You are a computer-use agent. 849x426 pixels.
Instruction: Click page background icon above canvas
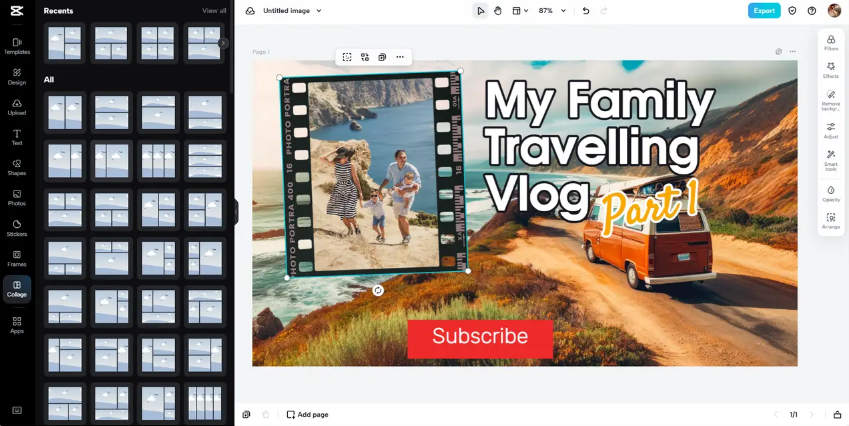click(x=779, y=51)
